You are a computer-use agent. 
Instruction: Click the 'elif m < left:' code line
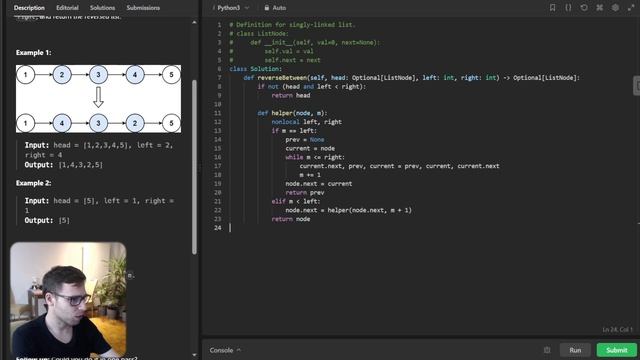click(x=296, y=201)
